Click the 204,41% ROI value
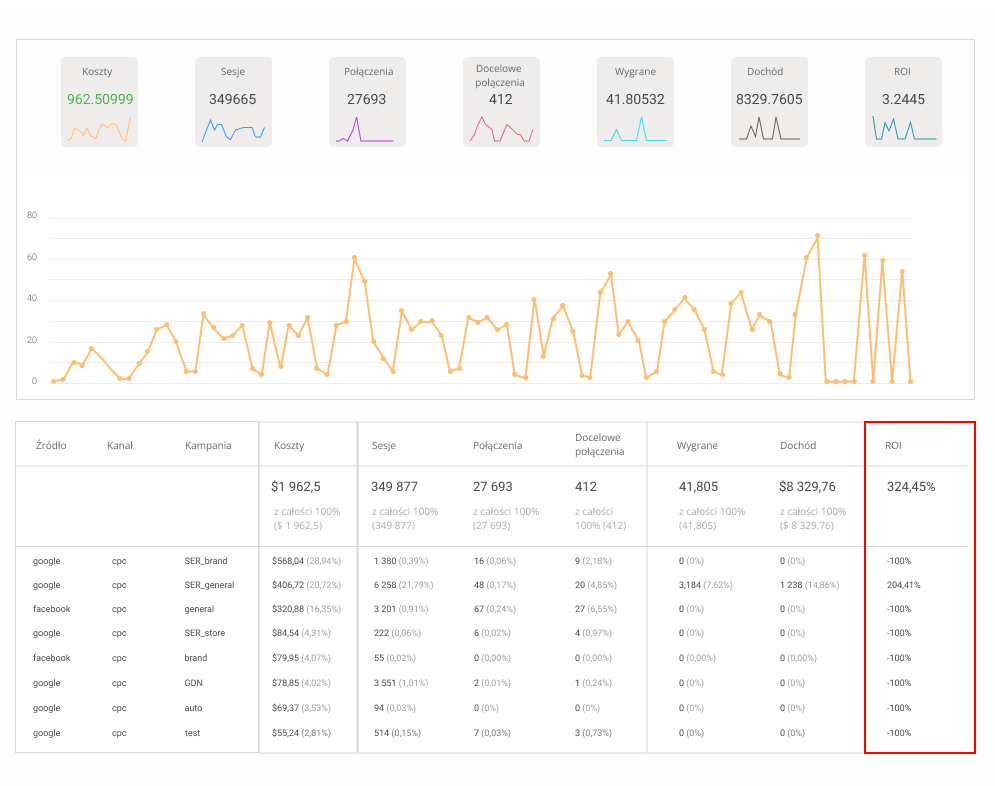The image size is (995, 786). [903, 585]
